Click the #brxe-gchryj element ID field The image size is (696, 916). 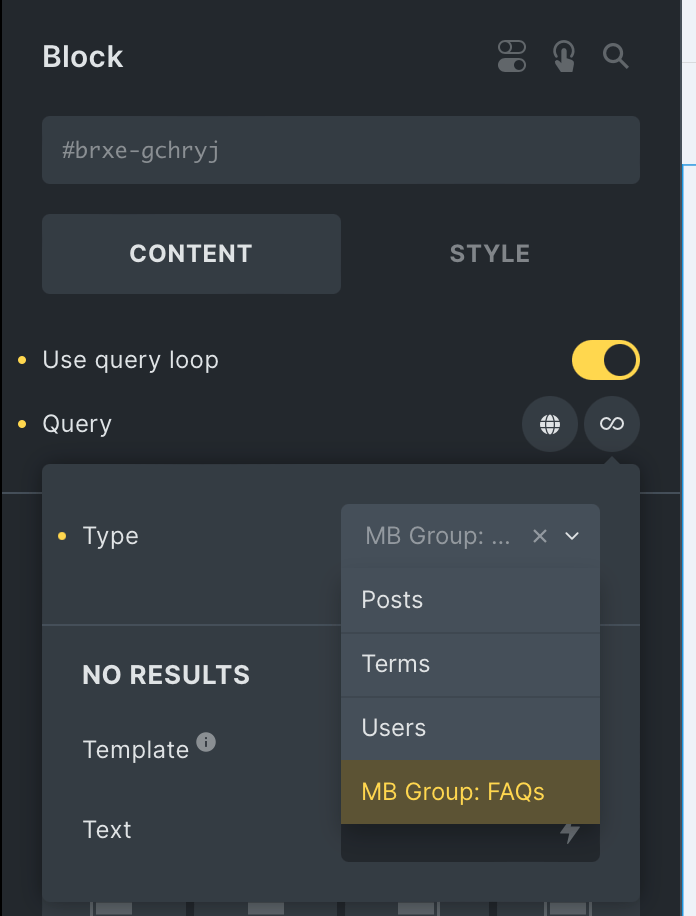coord(340,150)
